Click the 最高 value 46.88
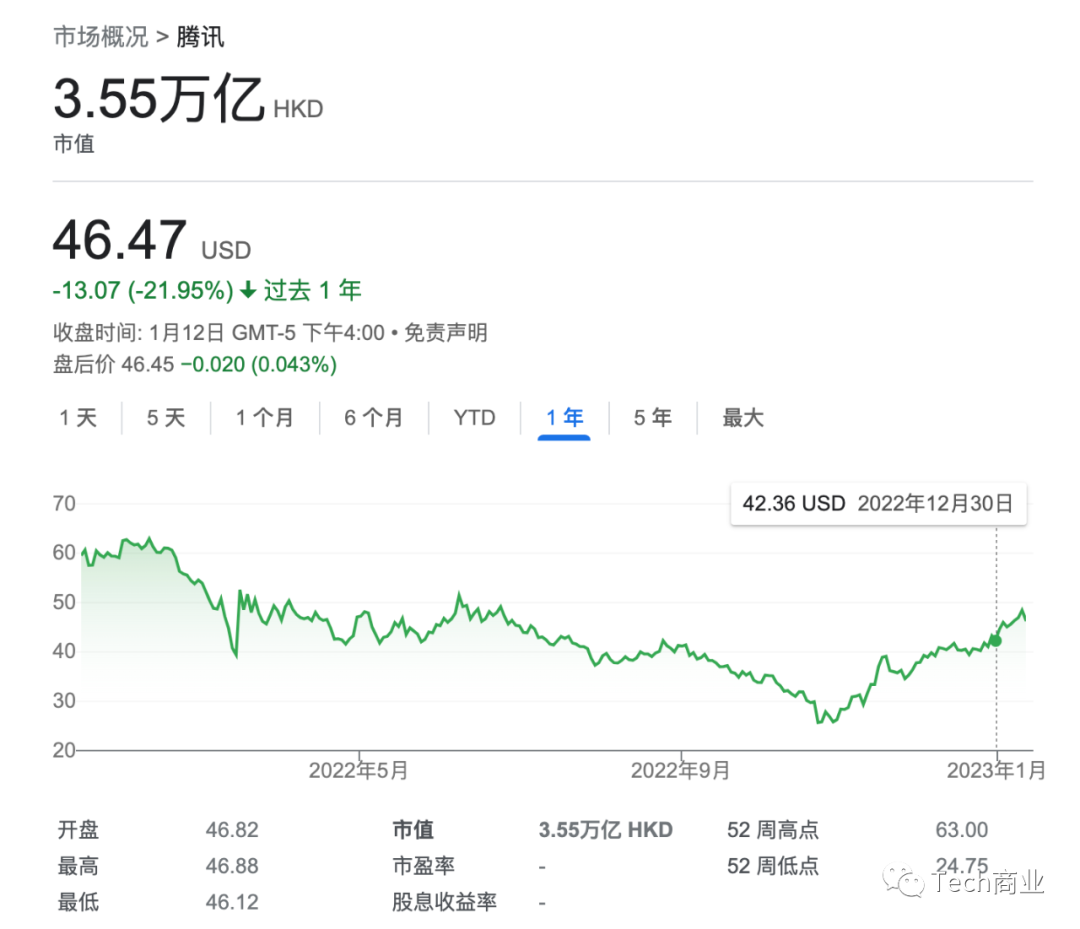Viewport: 1080px width, 929px height. tap(232, 866)
